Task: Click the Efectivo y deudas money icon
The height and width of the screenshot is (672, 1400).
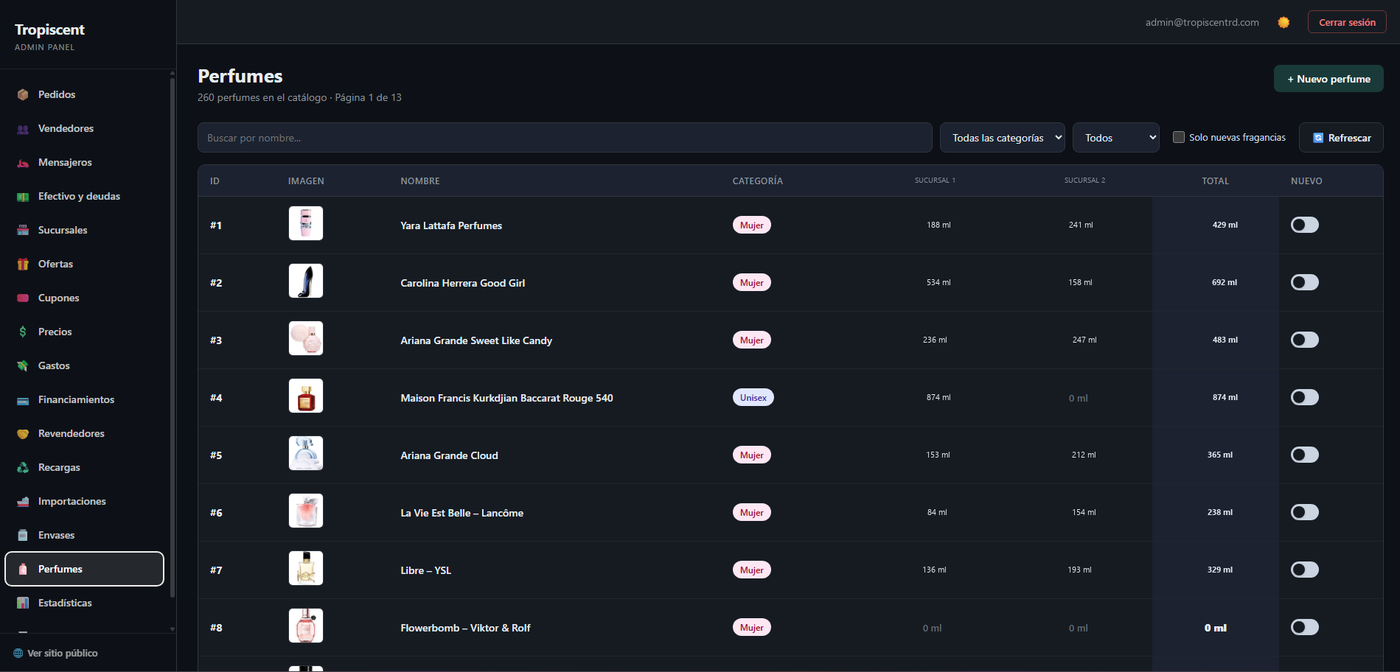Action: pyautogui.click(x=22, y=197)
